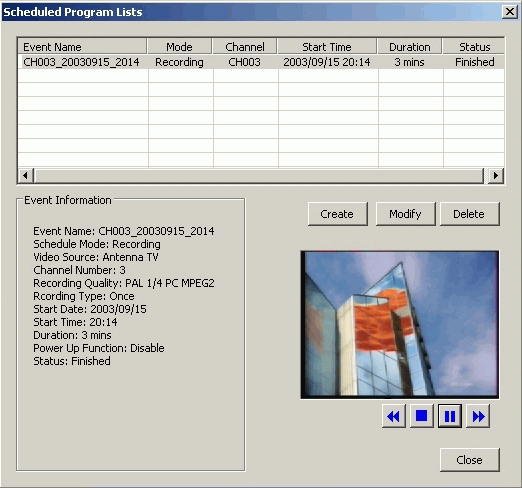This screenshot has height=488, width=522.
Task: Click the Start Time column header
Action: [327, 47]
